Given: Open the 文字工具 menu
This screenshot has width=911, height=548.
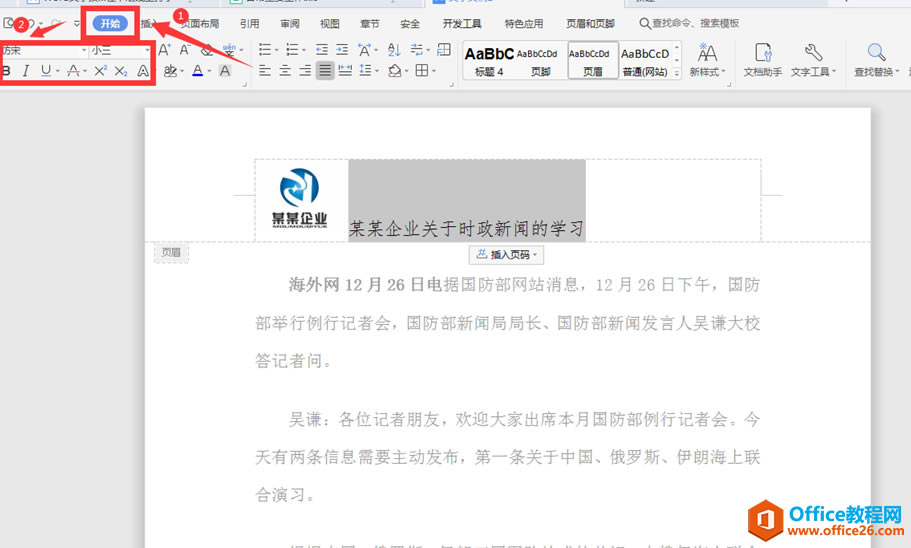Looking at the screenshot, I should coord(813,61).
